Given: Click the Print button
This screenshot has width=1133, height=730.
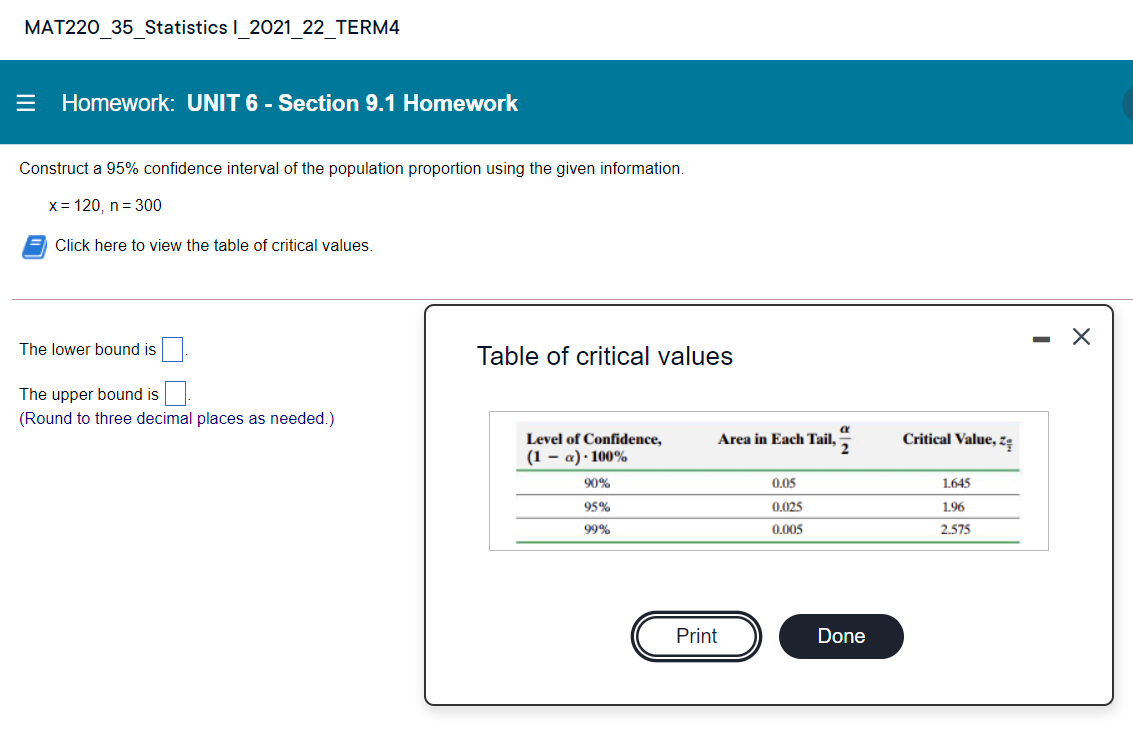Looking at the screenshot, I should tap(696, 636).
